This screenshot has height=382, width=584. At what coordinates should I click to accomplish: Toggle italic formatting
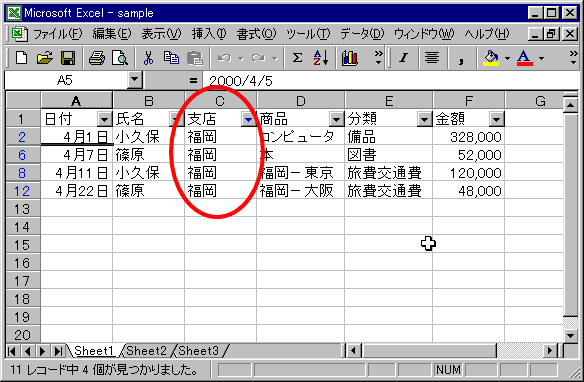pos(404,58)
